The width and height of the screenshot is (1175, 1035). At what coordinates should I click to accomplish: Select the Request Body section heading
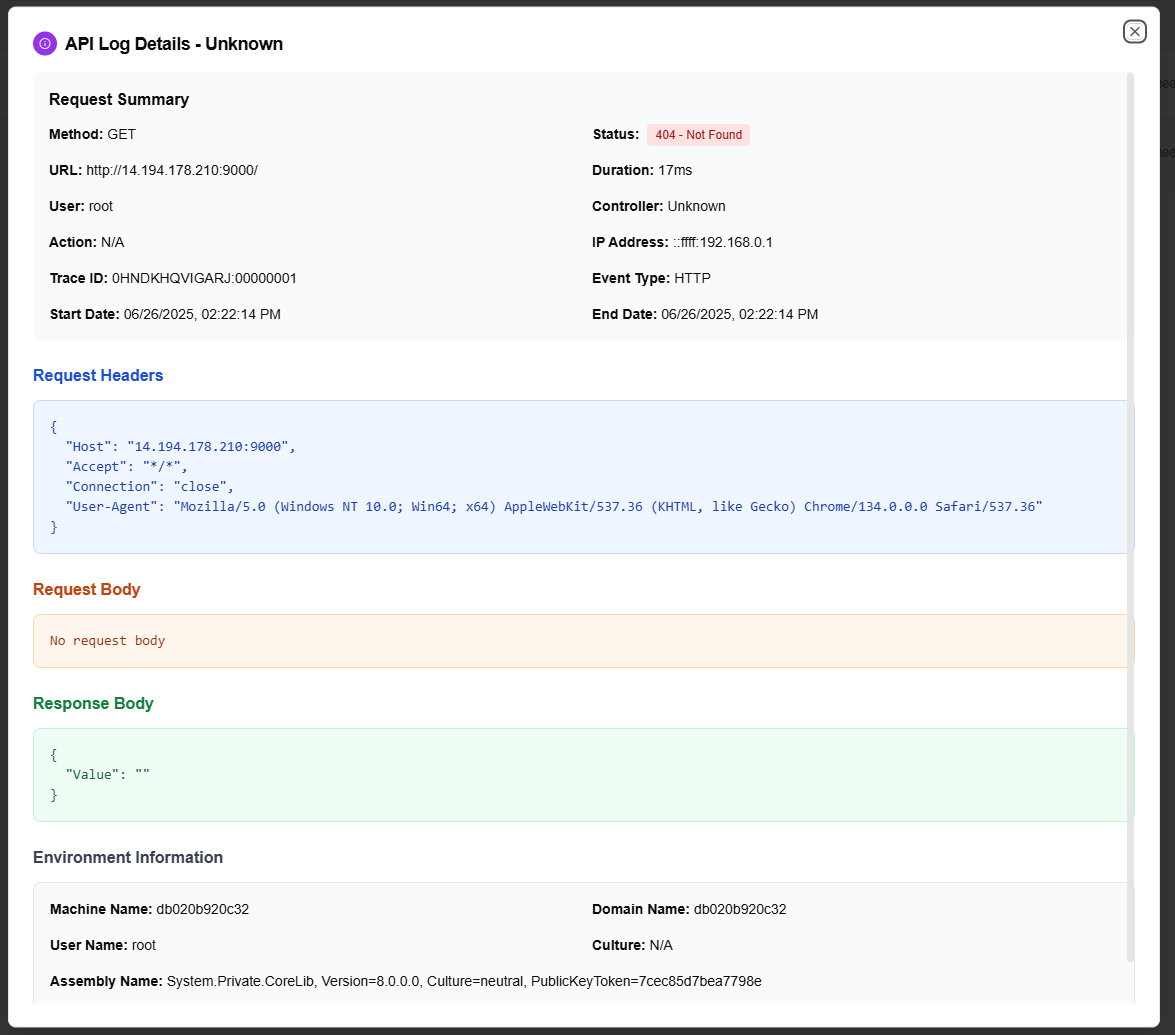pyautogui.click(x=87, y=590)
